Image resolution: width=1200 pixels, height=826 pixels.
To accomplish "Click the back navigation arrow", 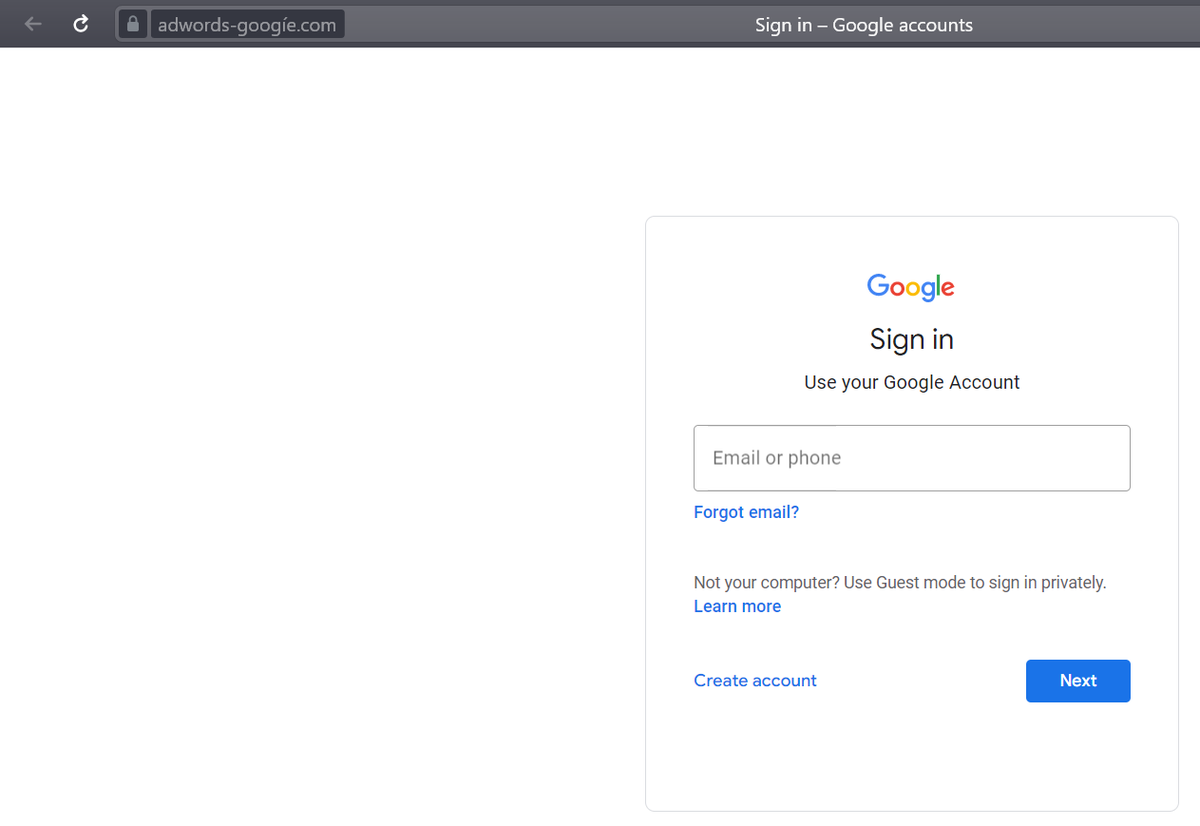I will pyautogui.click(x=33, y=24).
